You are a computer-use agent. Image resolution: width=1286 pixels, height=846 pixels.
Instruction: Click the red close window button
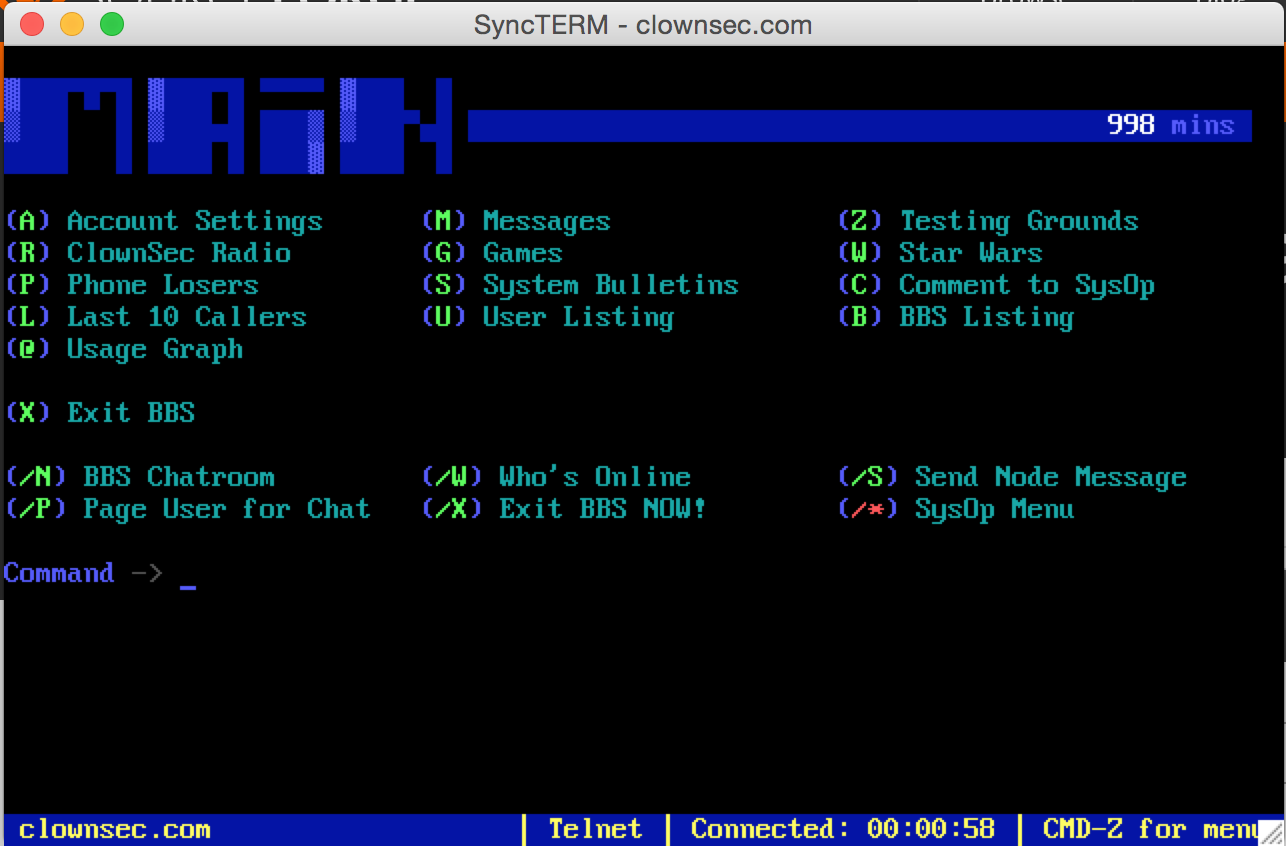[32, 24]
